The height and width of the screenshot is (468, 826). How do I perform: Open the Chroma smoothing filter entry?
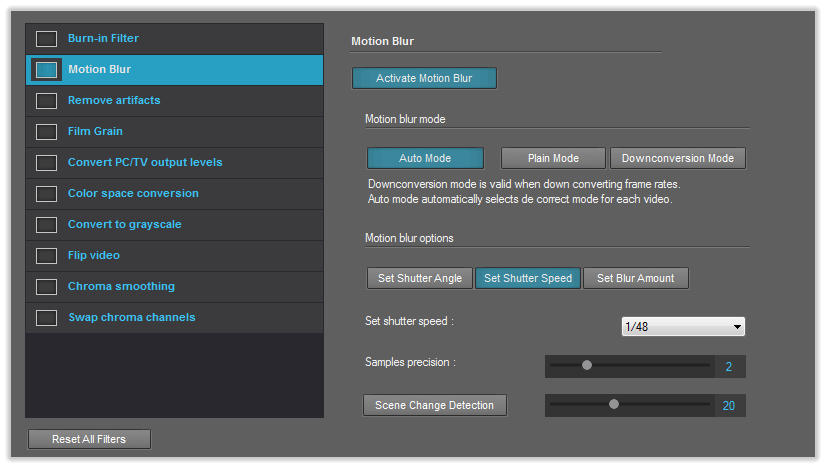click(x=174, y=287)
